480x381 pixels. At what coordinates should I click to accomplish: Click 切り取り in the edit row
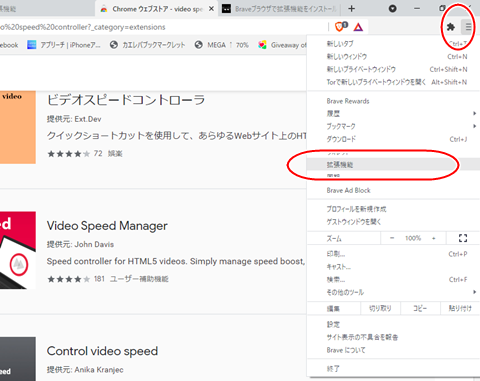(380, 309)
